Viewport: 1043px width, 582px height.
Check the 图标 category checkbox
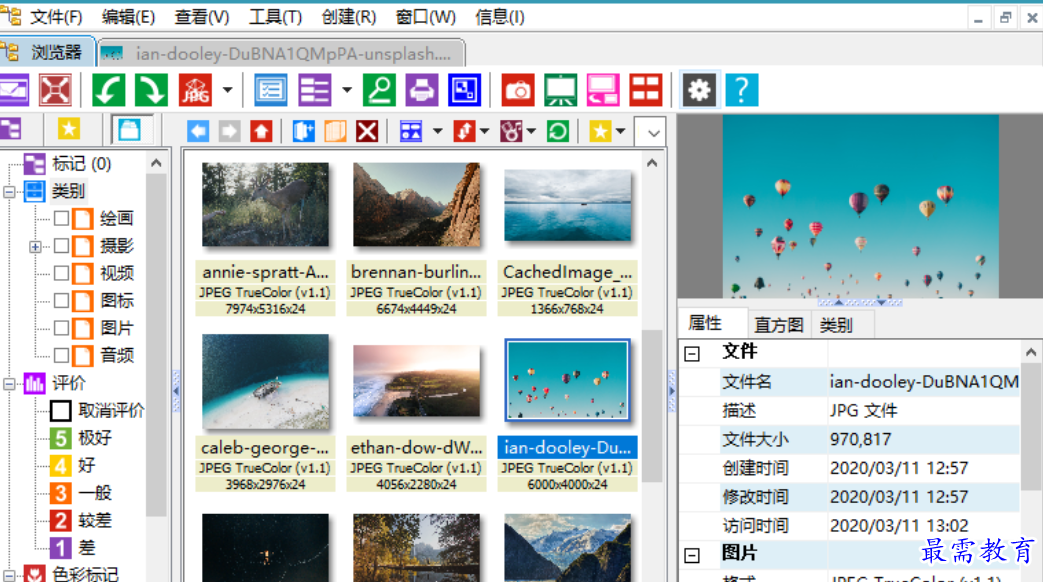click(x=61, y=300)
